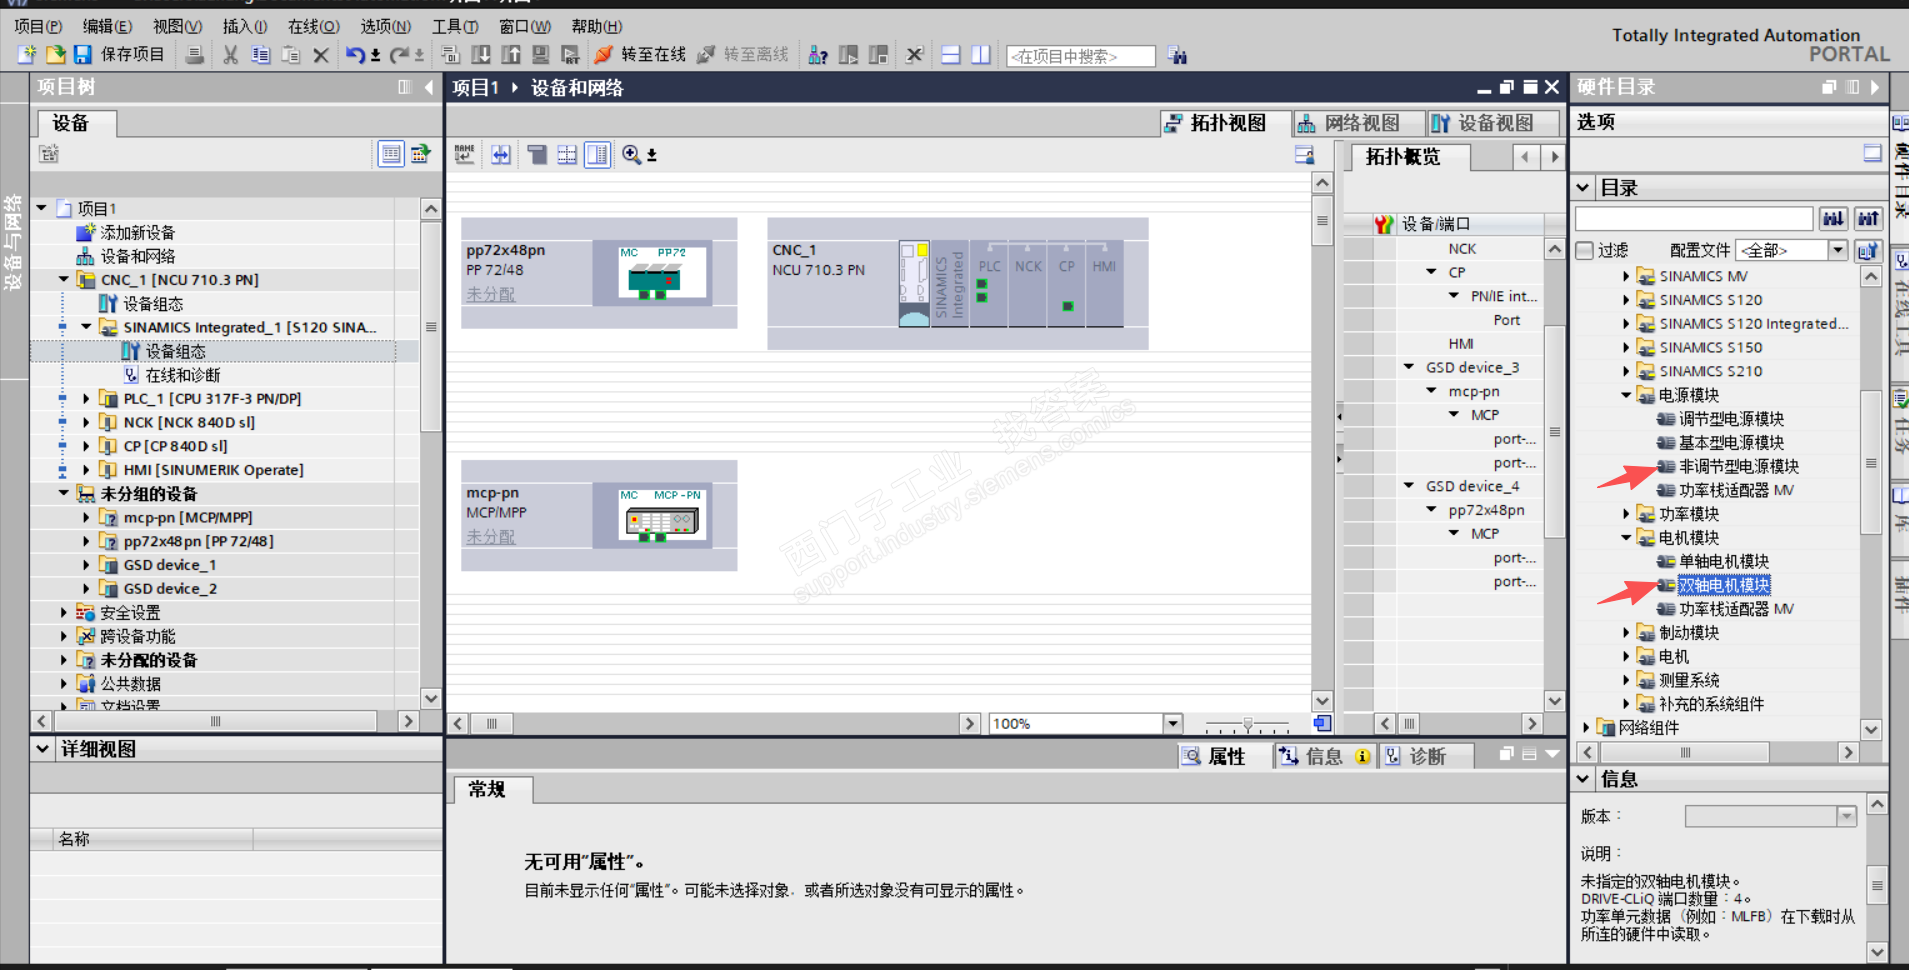The height and width of the screenshot is (970, 1909).
Task: Click the 在项目中搜索 search field
Action: pos(1080,56)
